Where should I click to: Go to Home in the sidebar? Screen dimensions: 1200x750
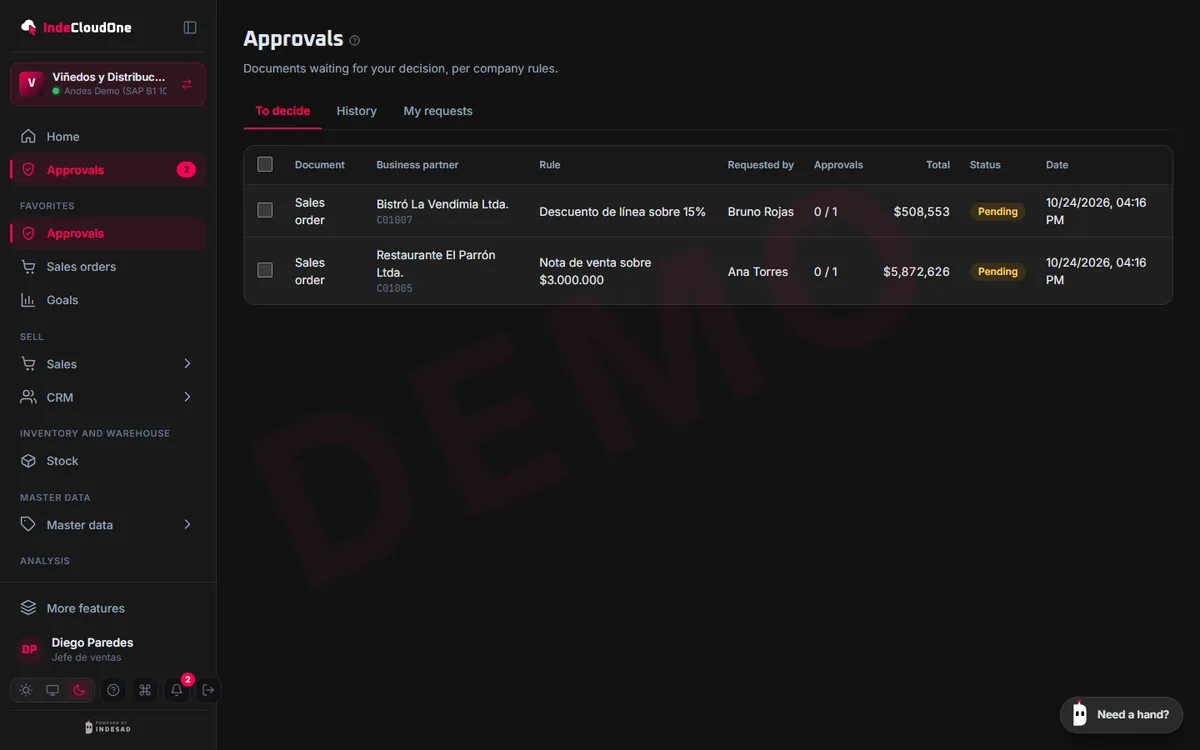(108, 137)
